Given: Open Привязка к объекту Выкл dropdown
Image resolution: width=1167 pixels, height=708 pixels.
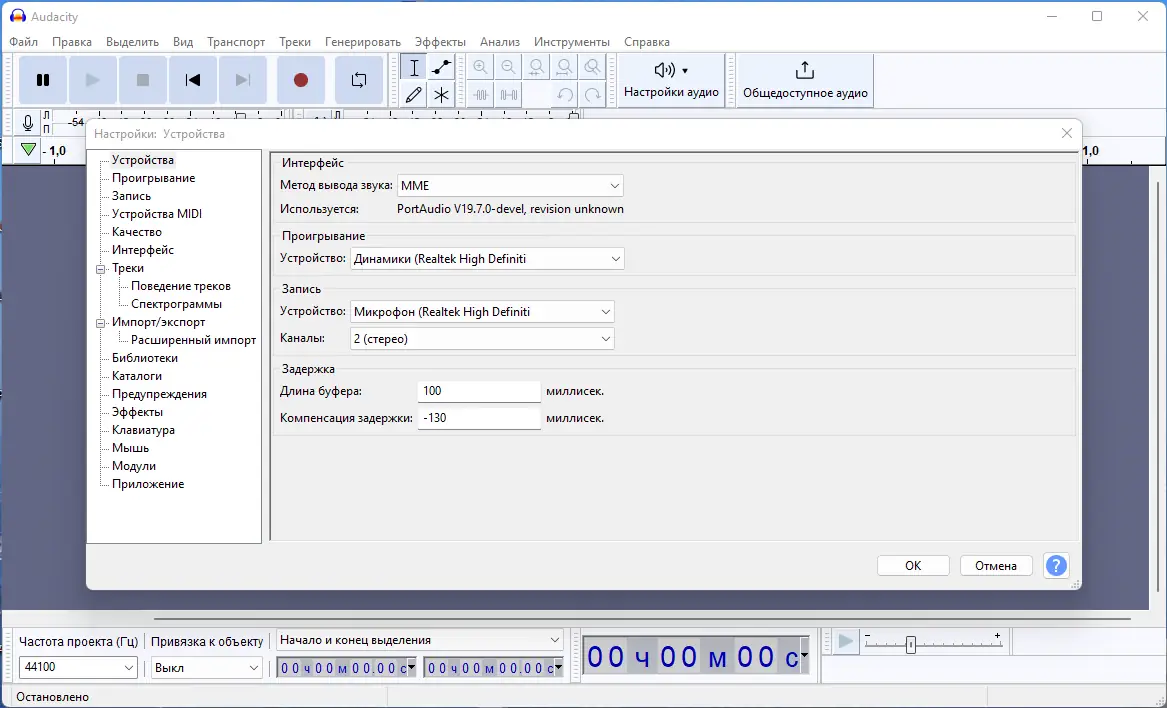Looking at the screenshot, I should (206, 667).
